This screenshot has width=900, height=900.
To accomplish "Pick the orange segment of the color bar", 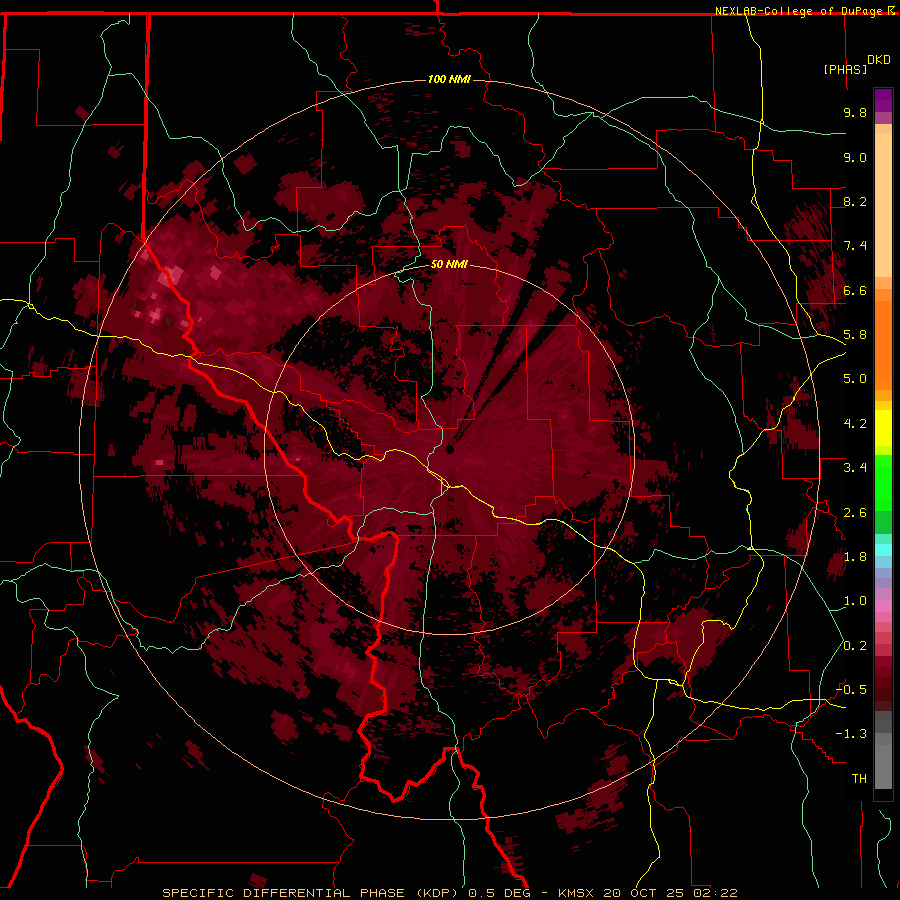I will click(883, 344).
